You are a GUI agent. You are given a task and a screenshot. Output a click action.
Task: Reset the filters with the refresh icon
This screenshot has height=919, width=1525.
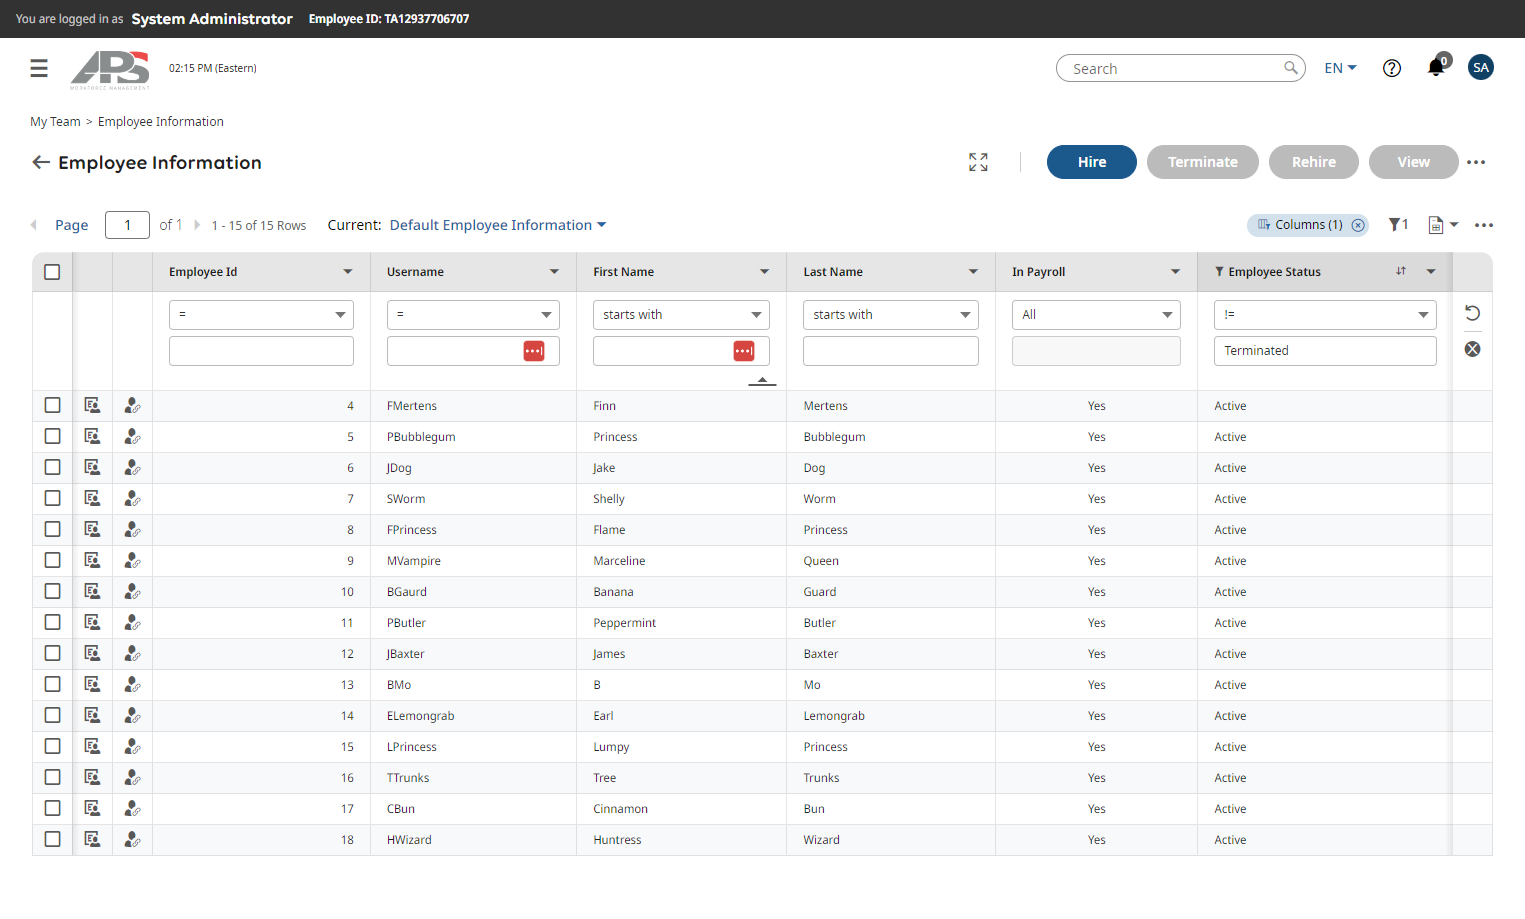point(1472,313)
